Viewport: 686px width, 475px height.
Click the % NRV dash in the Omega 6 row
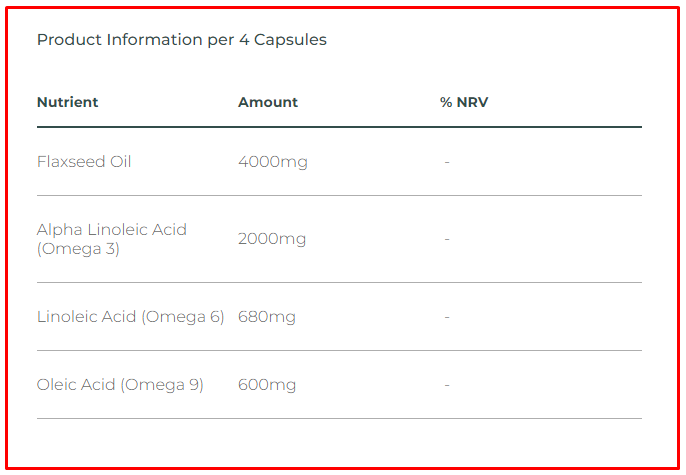tap(447, 317)
